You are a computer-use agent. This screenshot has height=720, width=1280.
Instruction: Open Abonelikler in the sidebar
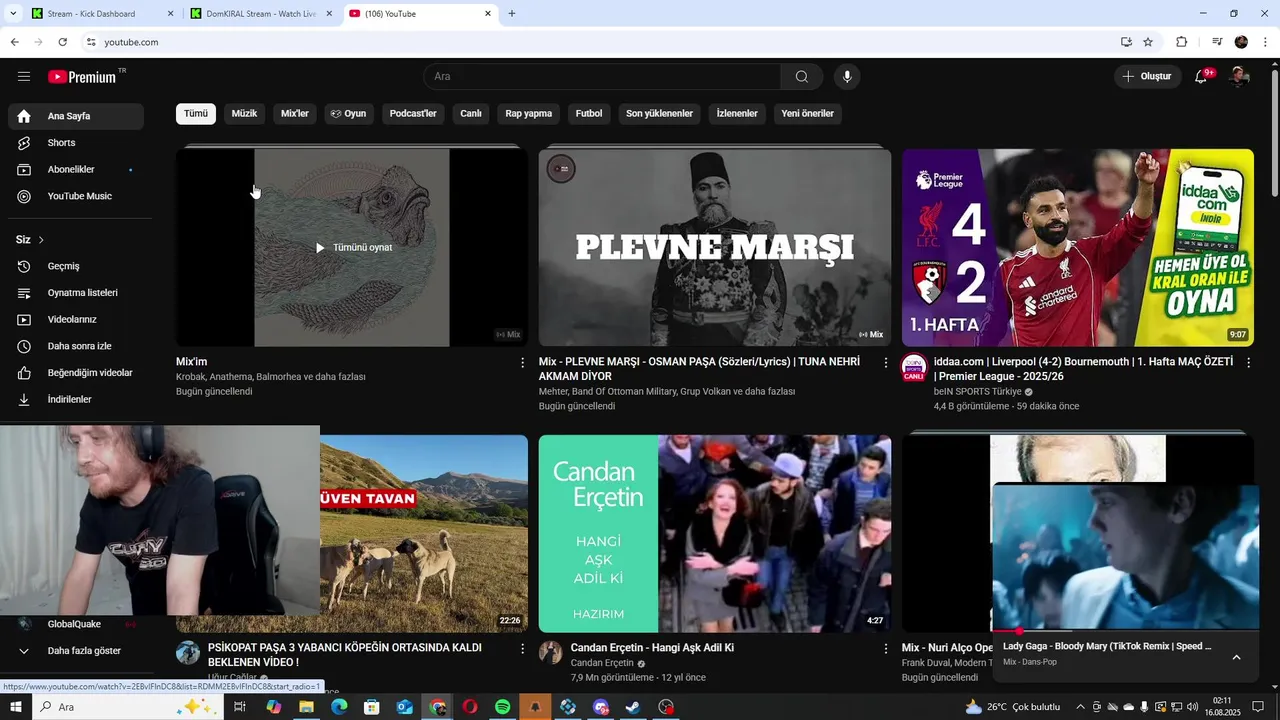pyautogui.click(x=76, y=170)
